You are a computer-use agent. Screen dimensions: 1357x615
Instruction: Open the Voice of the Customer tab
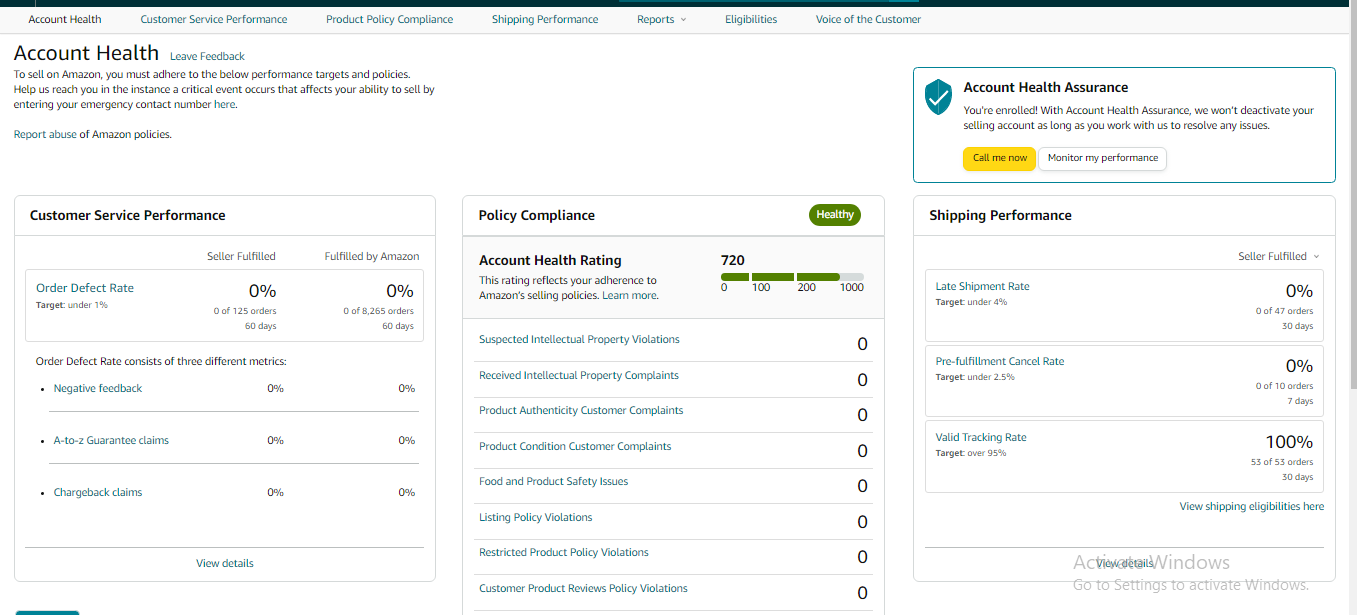pyautogui.click(x=868, y=19)
